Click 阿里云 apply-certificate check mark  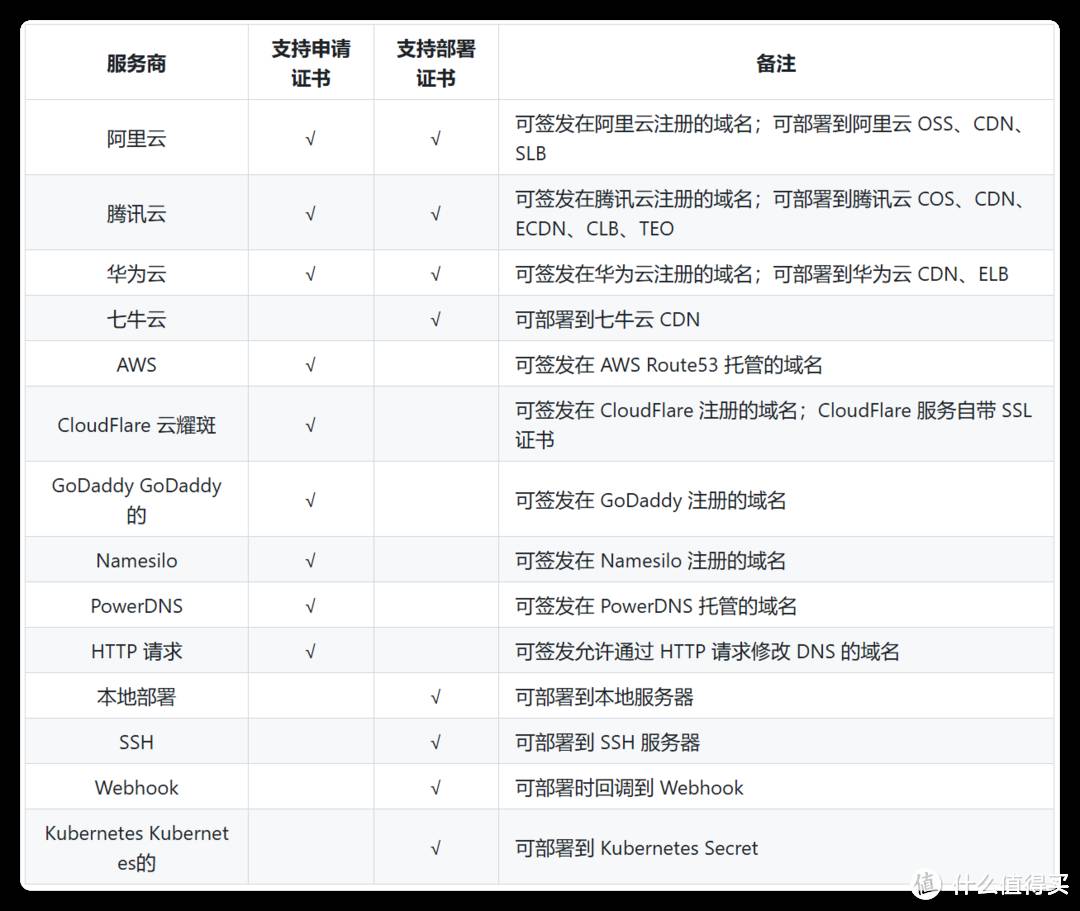click(311, 139)
